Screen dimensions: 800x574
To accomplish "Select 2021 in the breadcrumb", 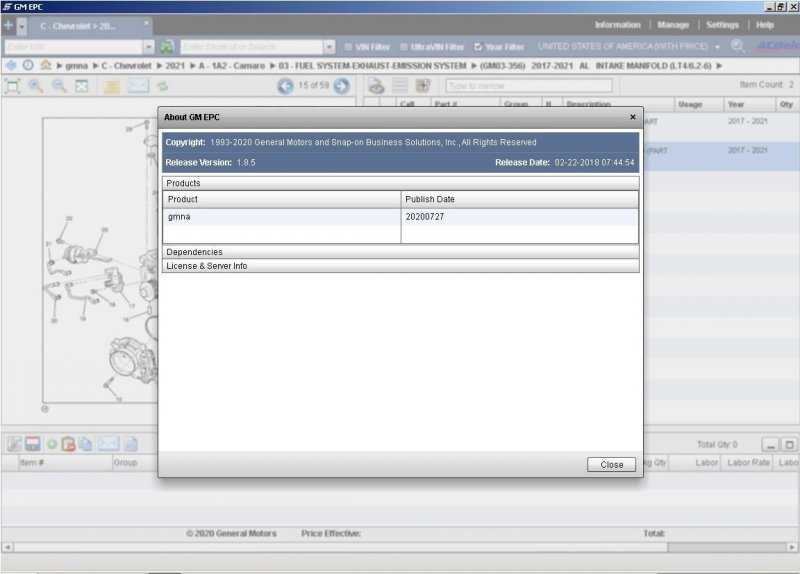I will tap(175, 66).
